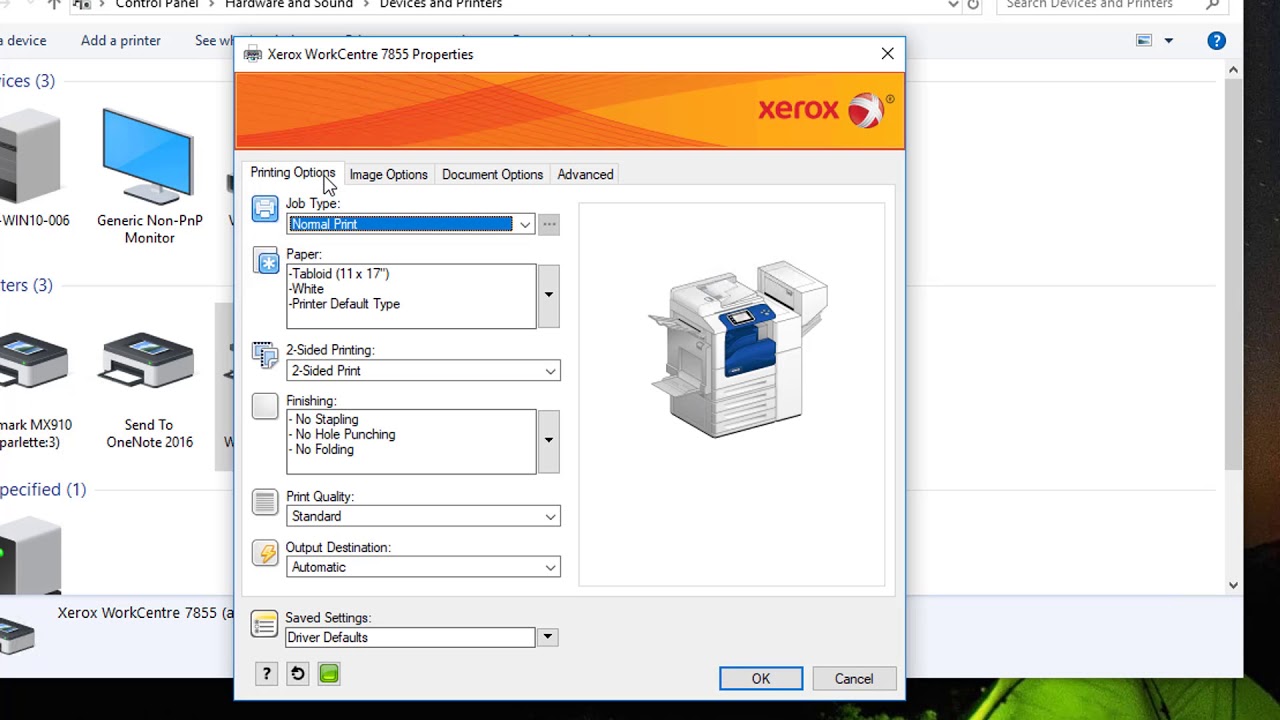
Task: Open Devices and Printers help icon
Action: [x=1216, y=40]
